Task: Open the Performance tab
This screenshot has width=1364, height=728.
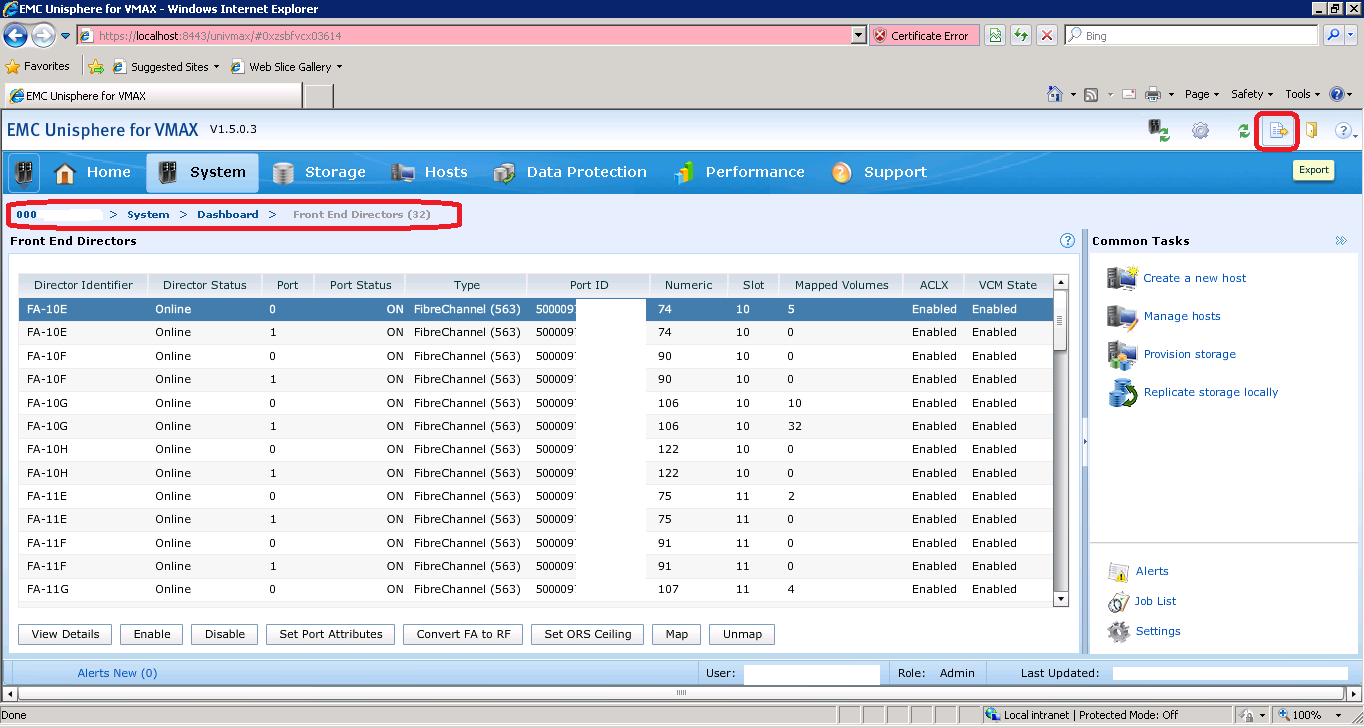Action: pyautogui.click(x=739, y=173)
